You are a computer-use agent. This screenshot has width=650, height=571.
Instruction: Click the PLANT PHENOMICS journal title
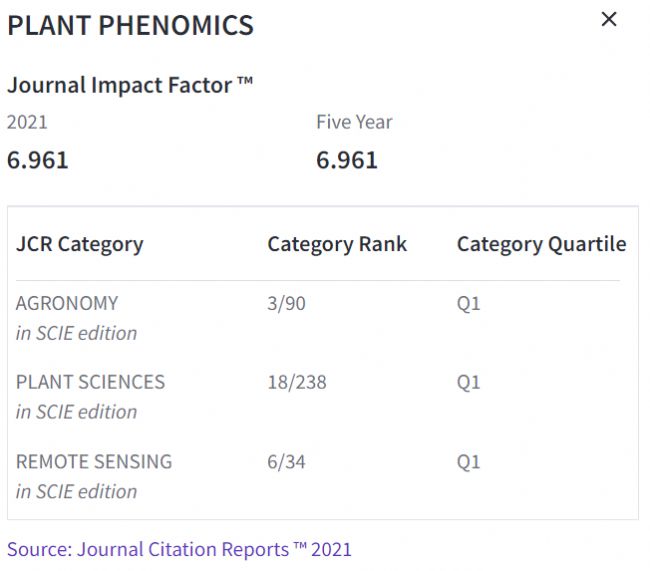click(130, 26)
